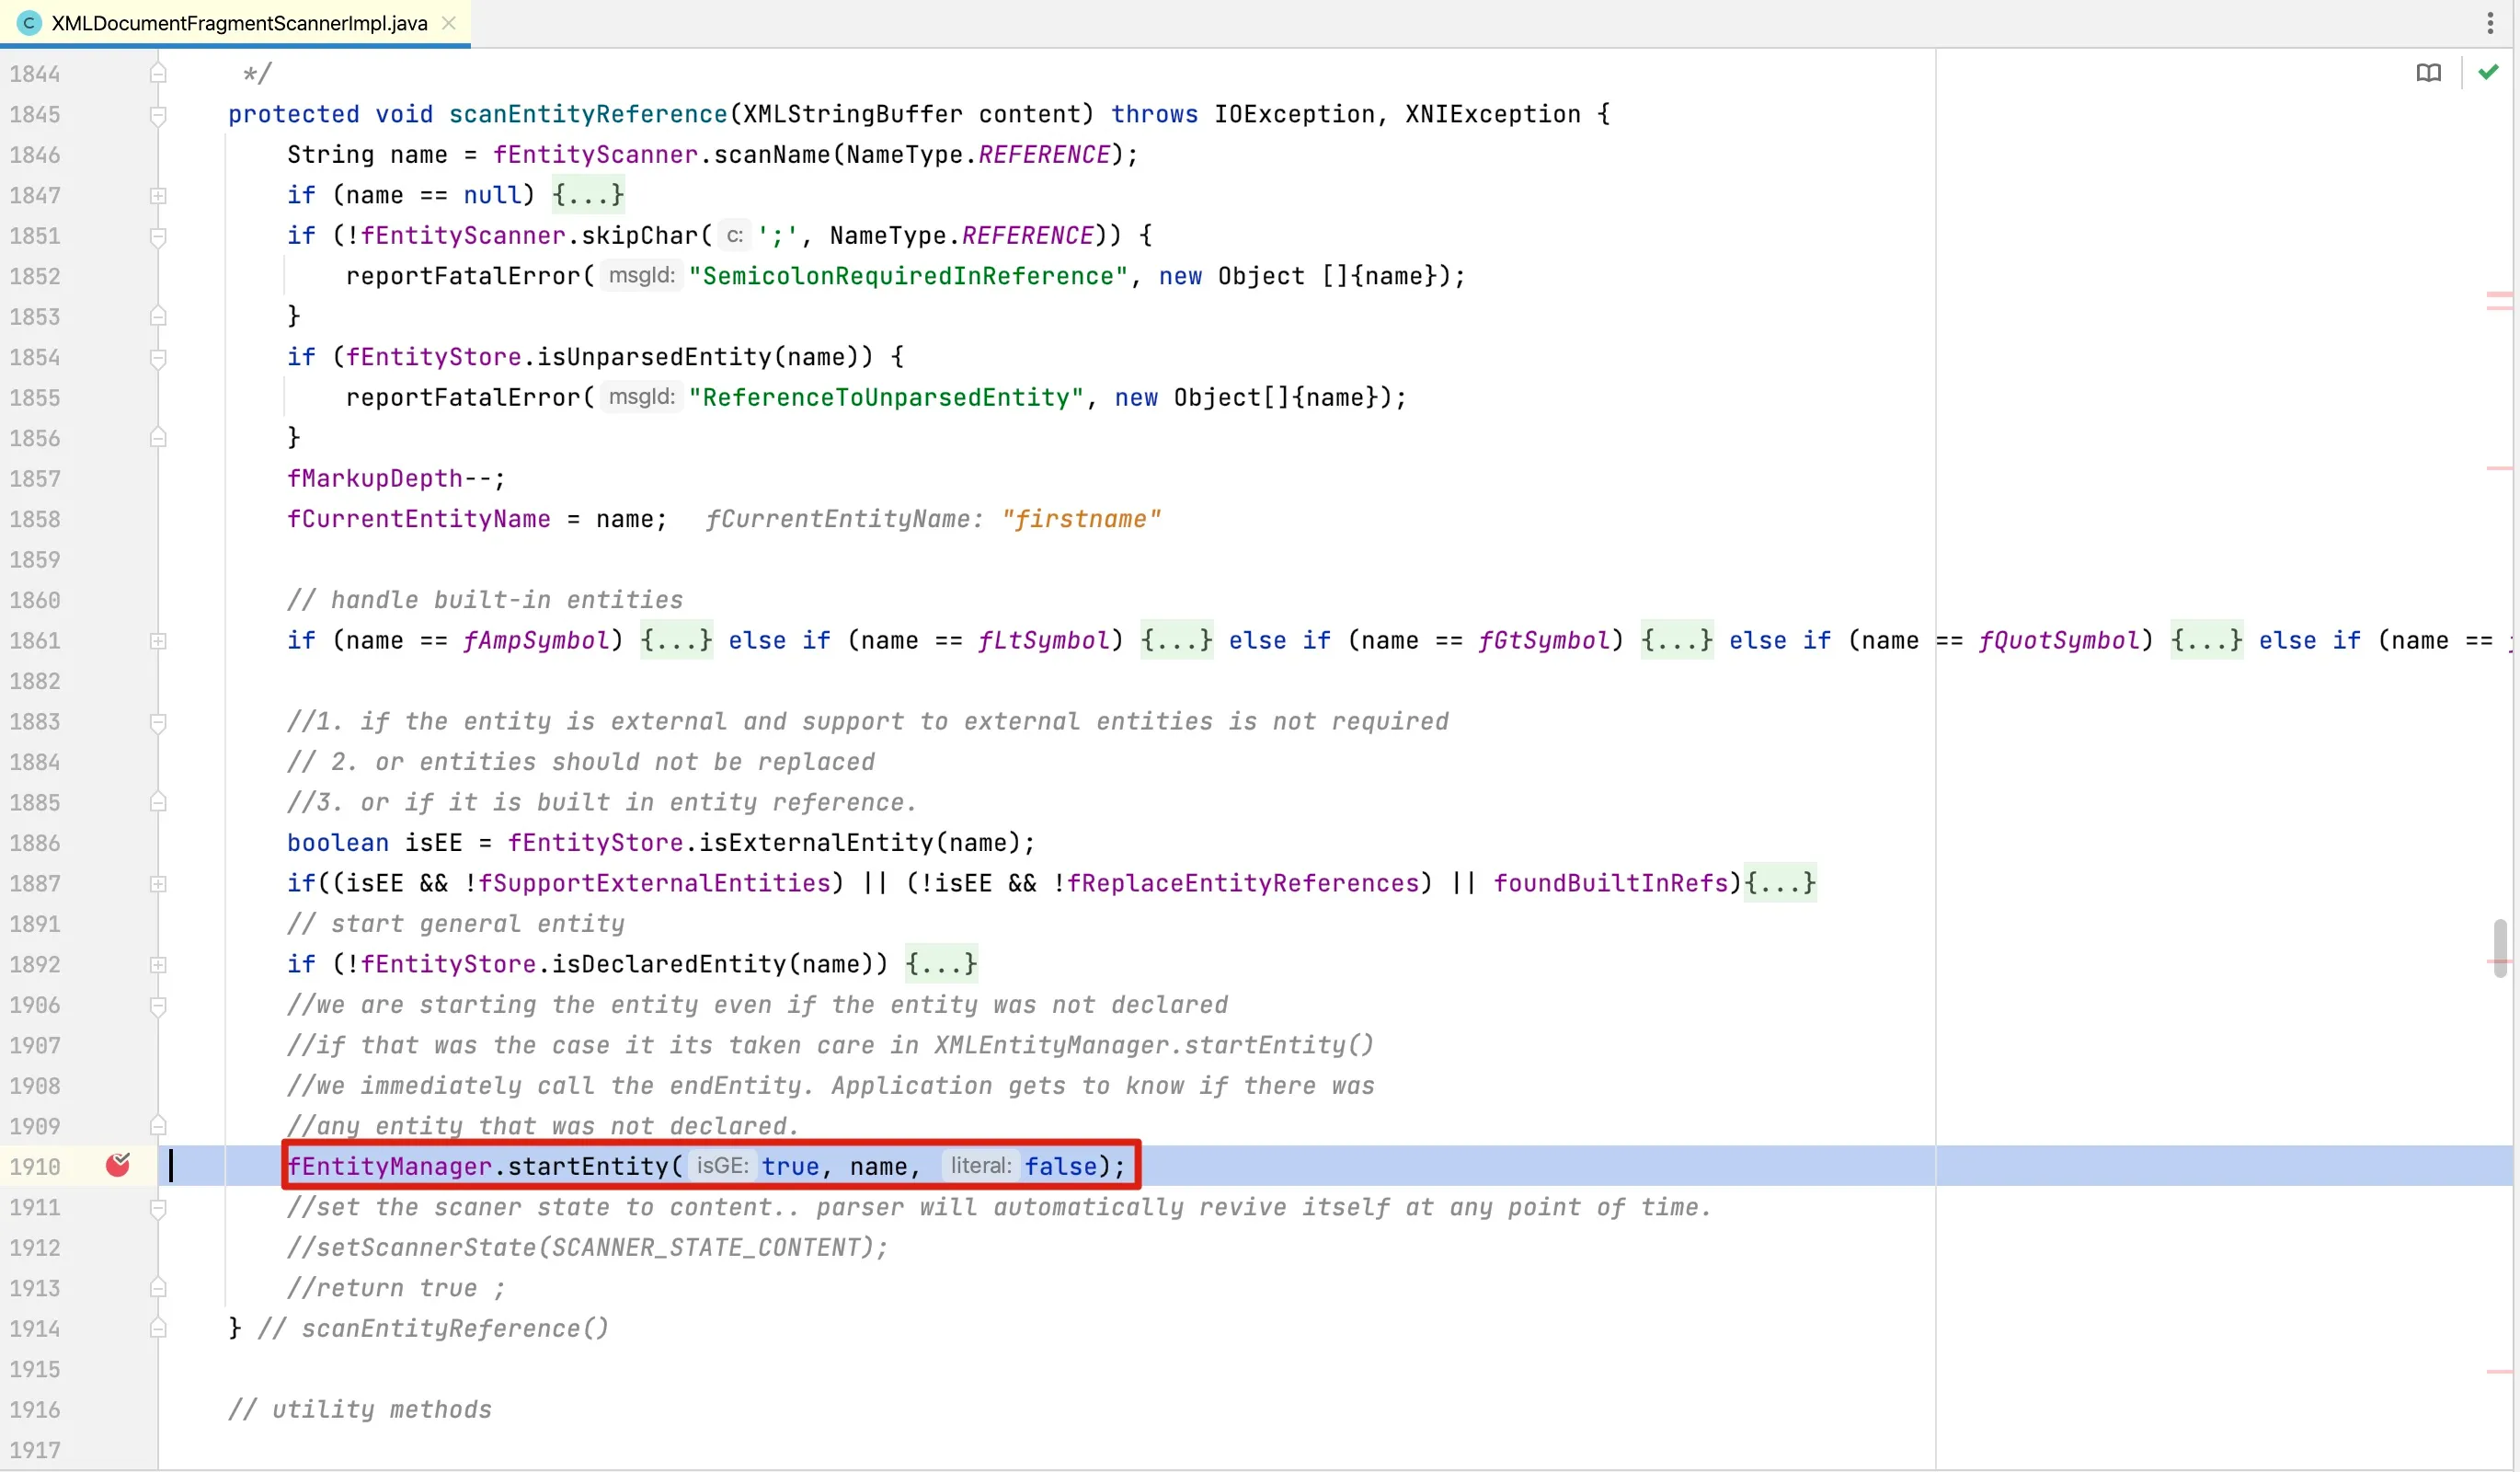Remove the breakpoint on line 1910

118,1165
